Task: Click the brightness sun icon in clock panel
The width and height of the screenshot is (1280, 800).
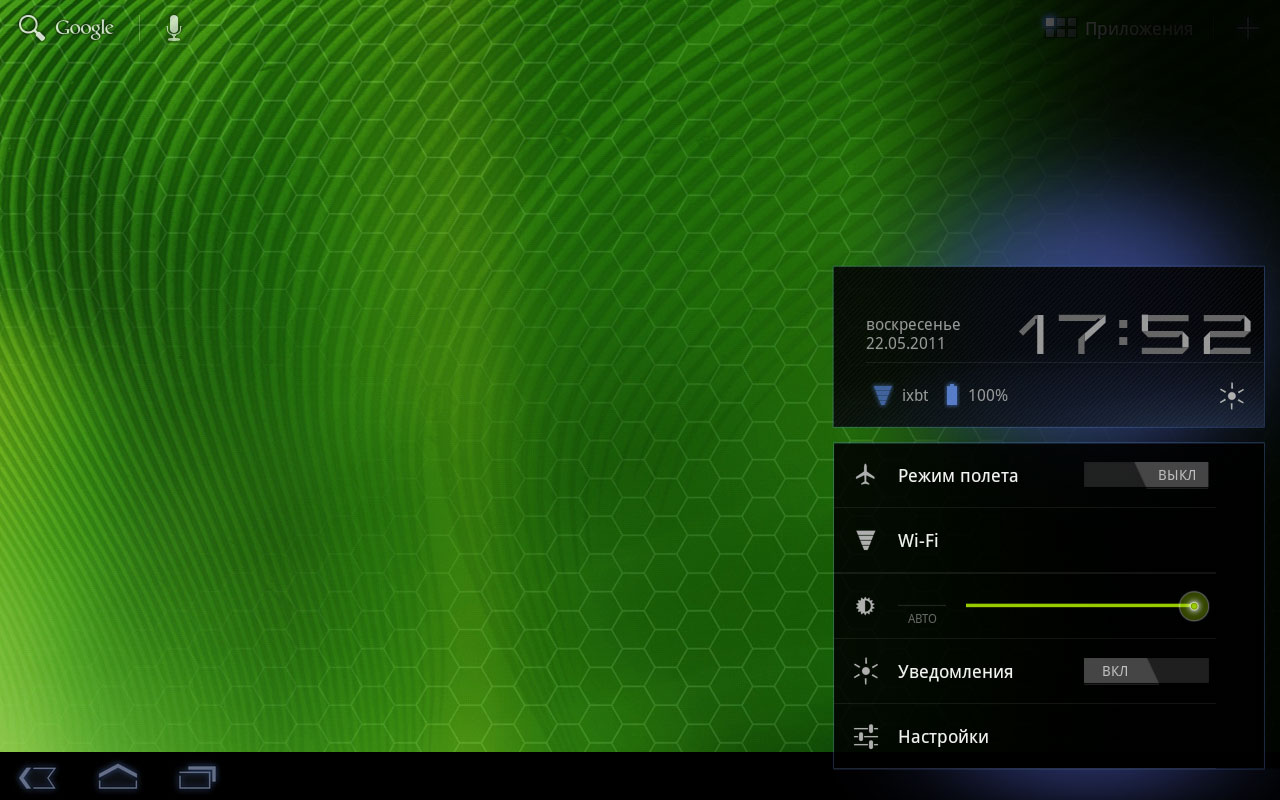Action: click(1232, 396)
